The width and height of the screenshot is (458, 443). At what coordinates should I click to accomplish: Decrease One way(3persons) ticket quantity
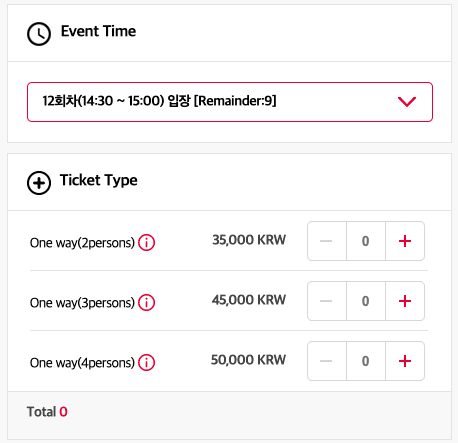327,301
